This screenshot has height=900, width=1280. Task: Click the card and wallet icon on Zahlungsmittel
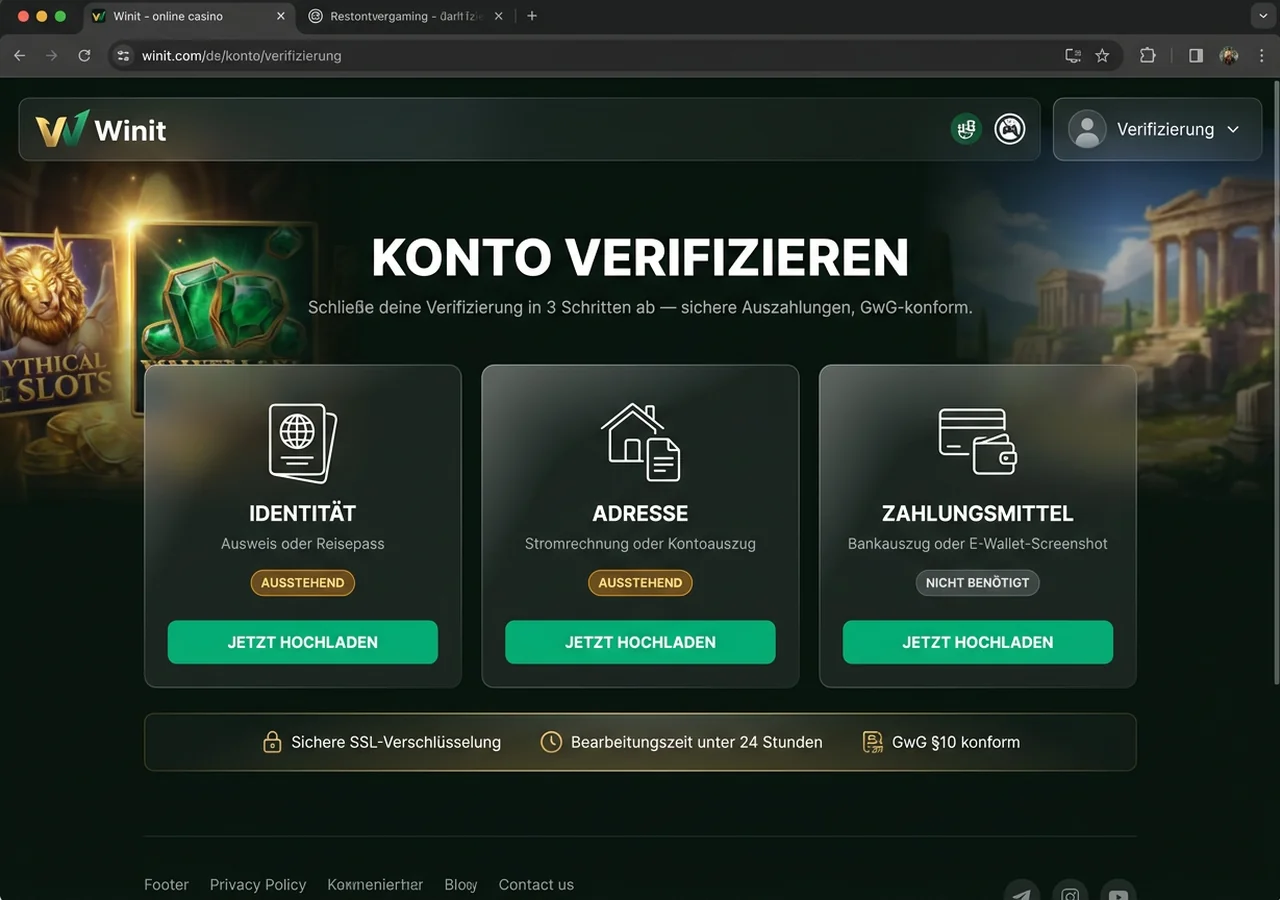pyautogui.click(x=977, y=441)
